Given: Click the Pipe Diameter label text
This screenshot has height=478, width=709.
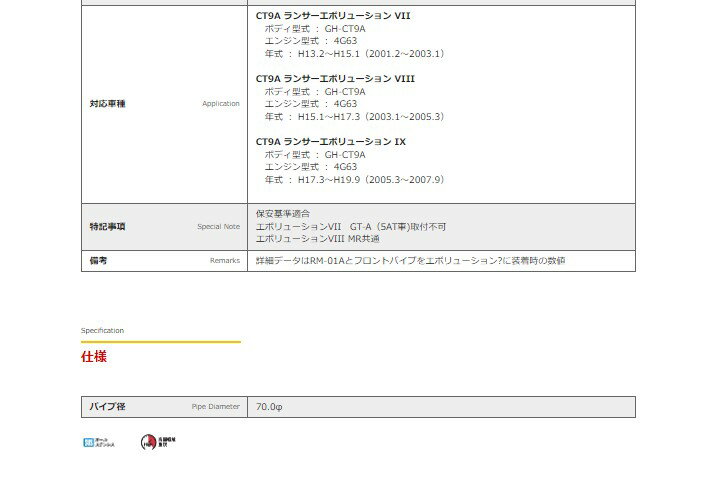Looking at the screenshot, I should [215, 407].
